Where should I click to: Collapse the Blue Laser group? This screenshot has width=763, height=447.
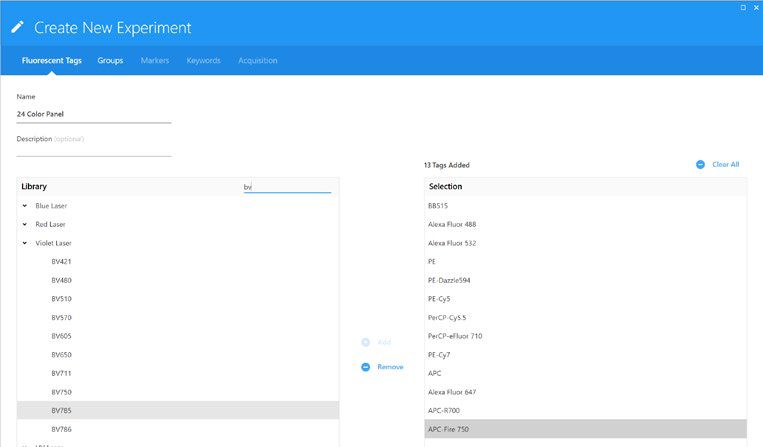(x=24, y=206)
